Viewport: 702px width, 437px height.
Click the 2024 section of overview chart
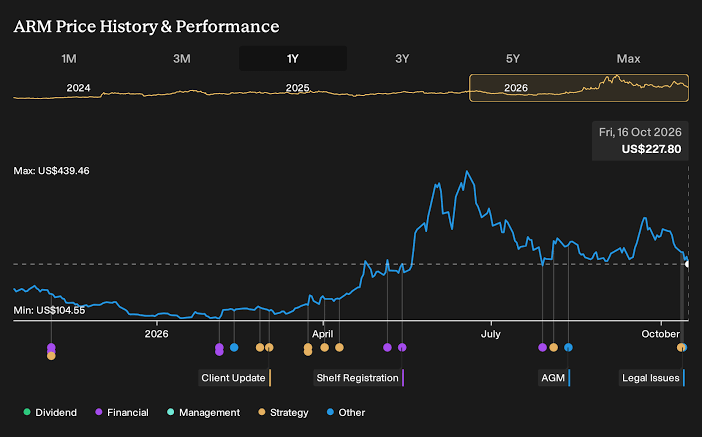click(x=78, y=88)
